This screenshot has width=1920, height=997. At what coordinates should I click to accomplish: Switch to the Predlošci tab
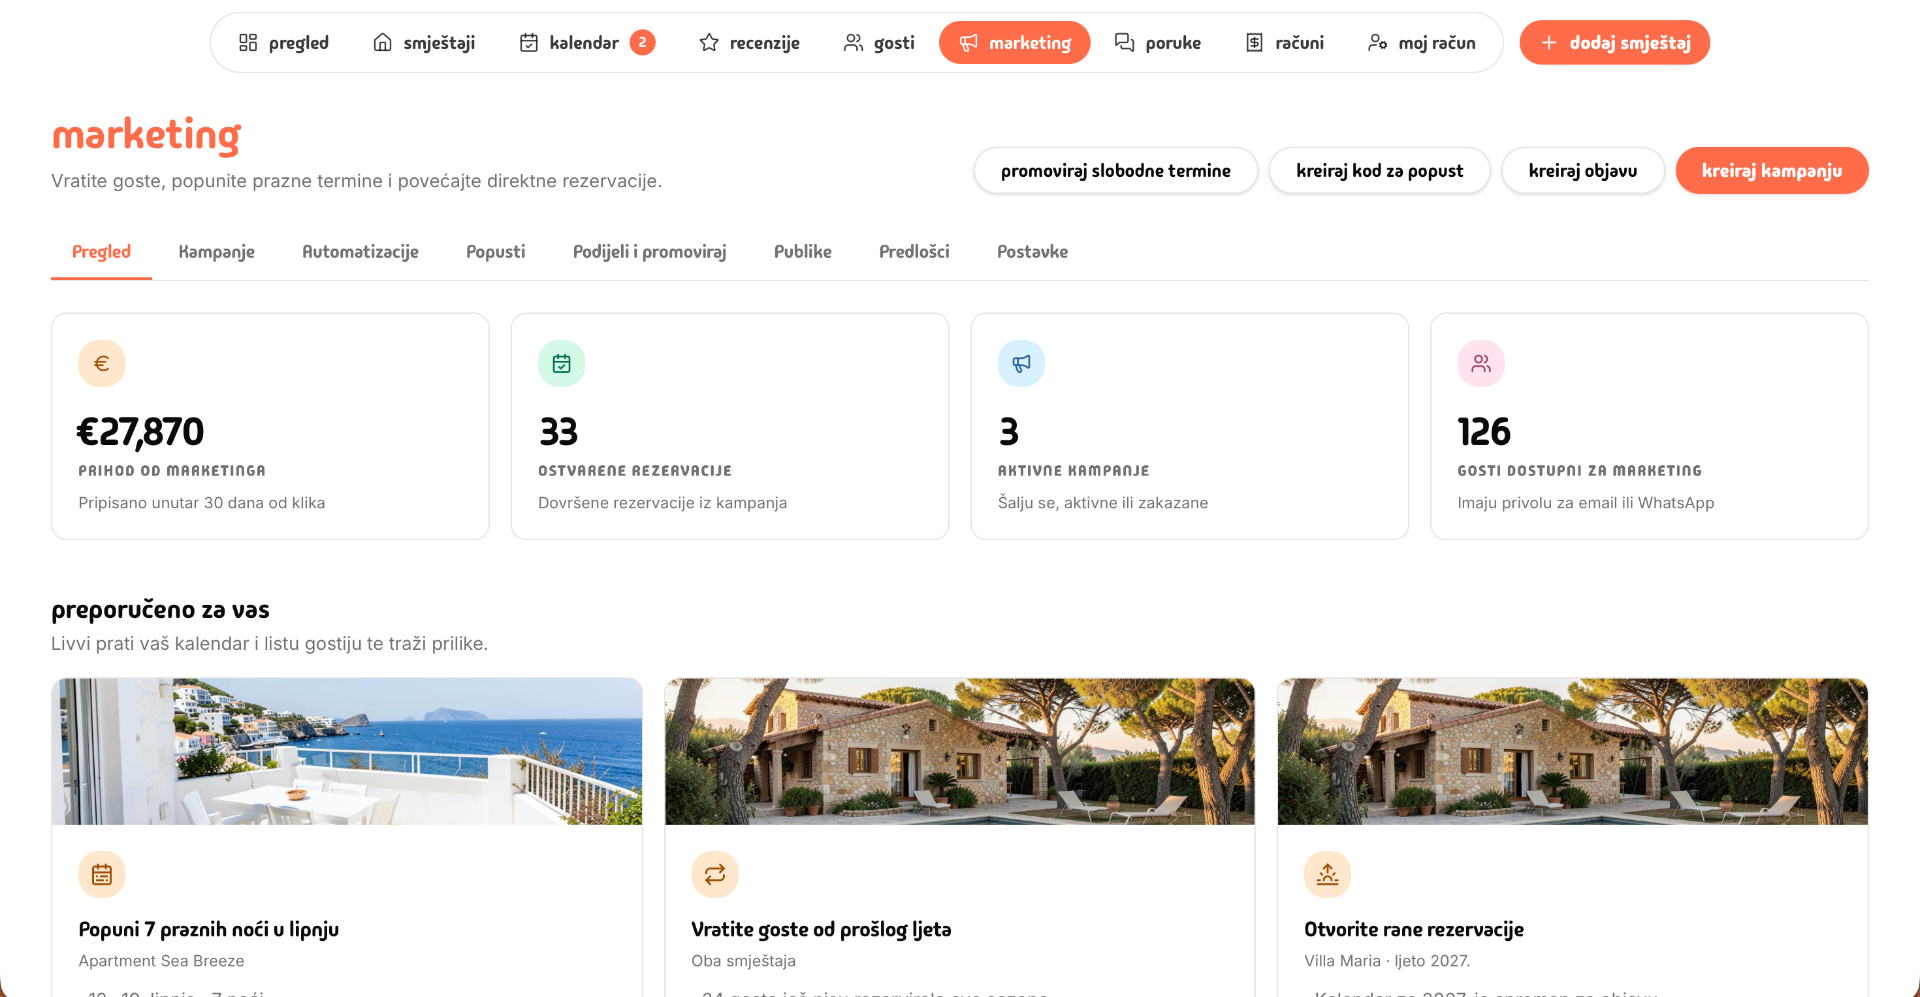tap(914, 252)
